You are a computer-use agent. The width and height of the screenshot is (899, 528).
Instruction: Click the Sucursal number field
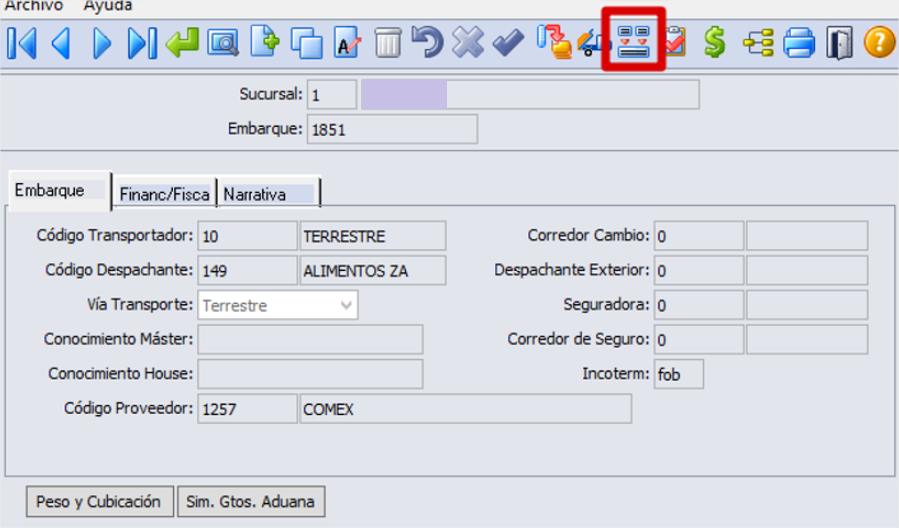(331, 95)
